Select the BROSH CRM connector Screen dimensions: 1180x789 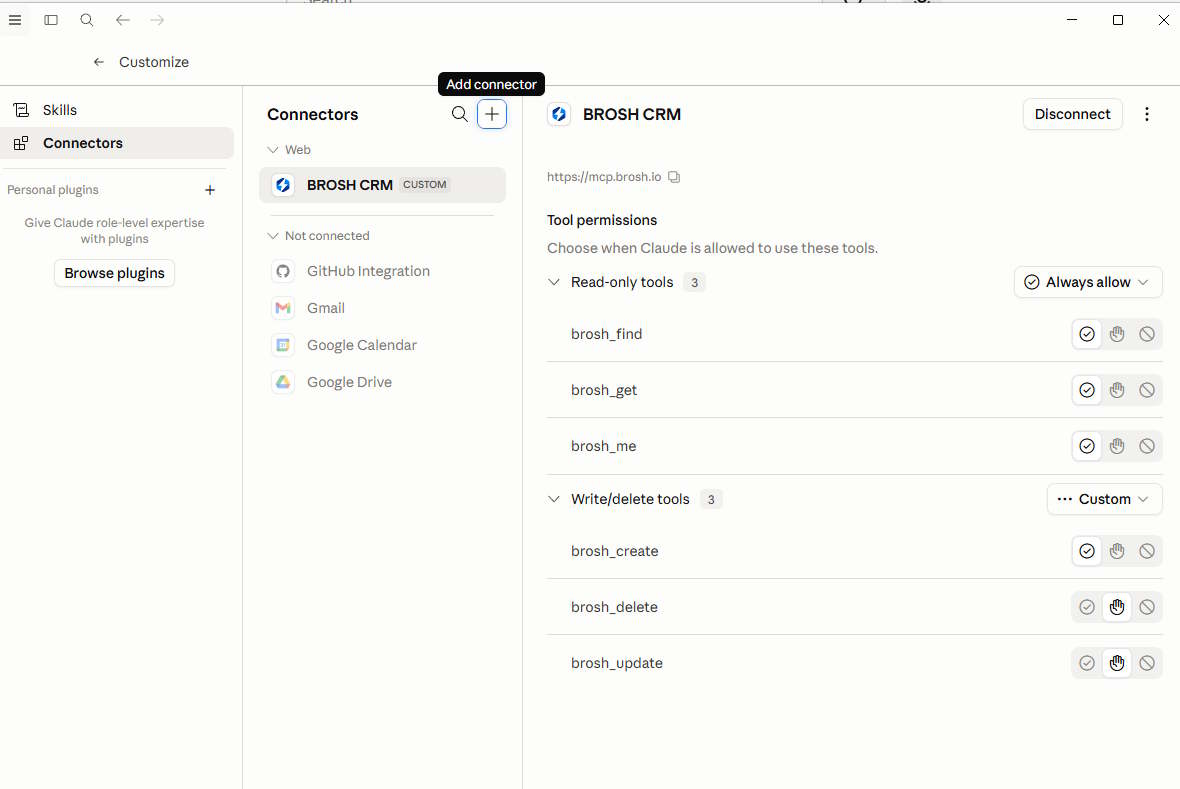(x=382, y=184)
